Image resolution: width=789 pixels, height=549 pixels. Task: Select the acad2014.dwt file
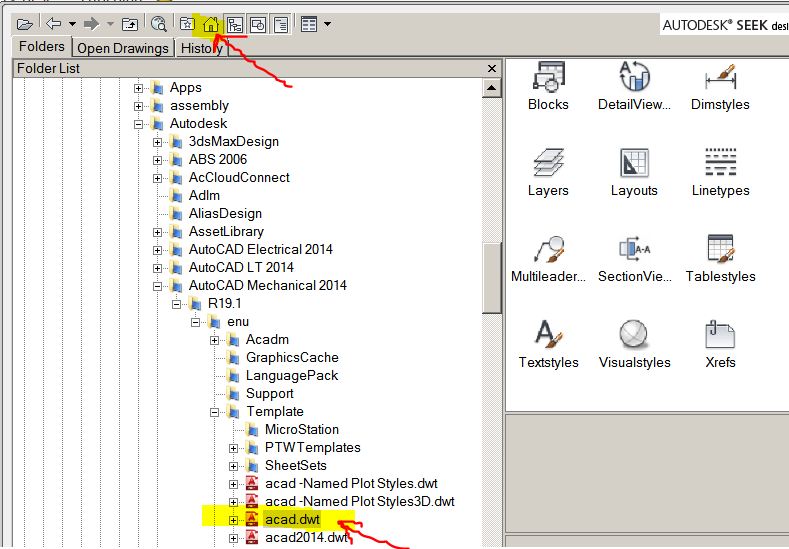(306, 537)
